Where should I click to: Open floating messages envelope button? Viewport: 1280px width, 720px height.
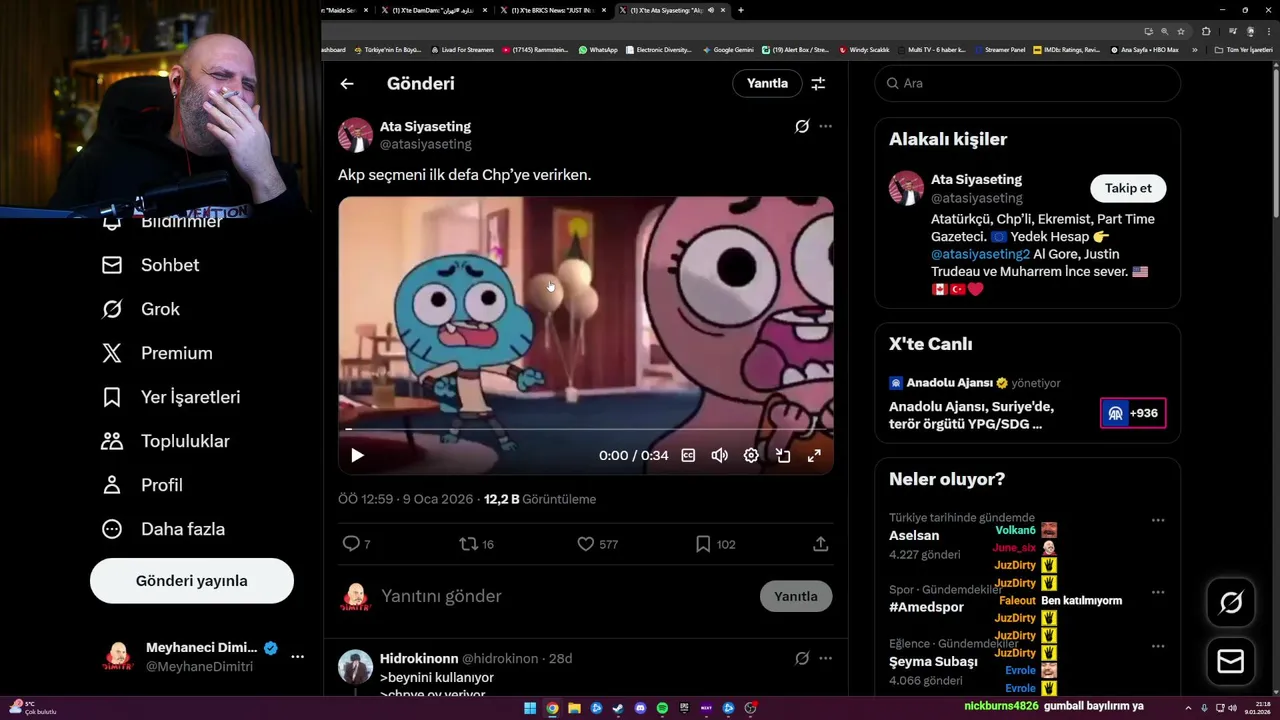1231,662
